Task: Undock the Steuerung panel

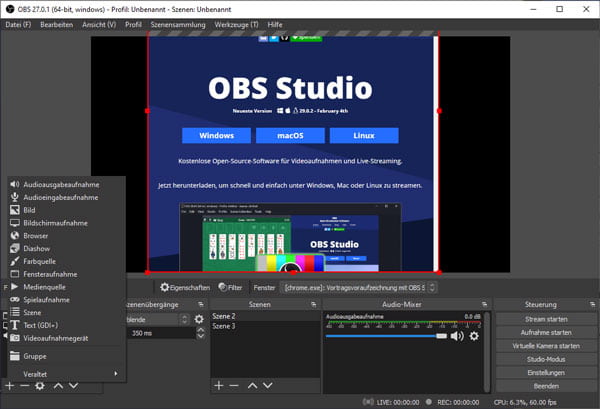Action: point(593,305)
